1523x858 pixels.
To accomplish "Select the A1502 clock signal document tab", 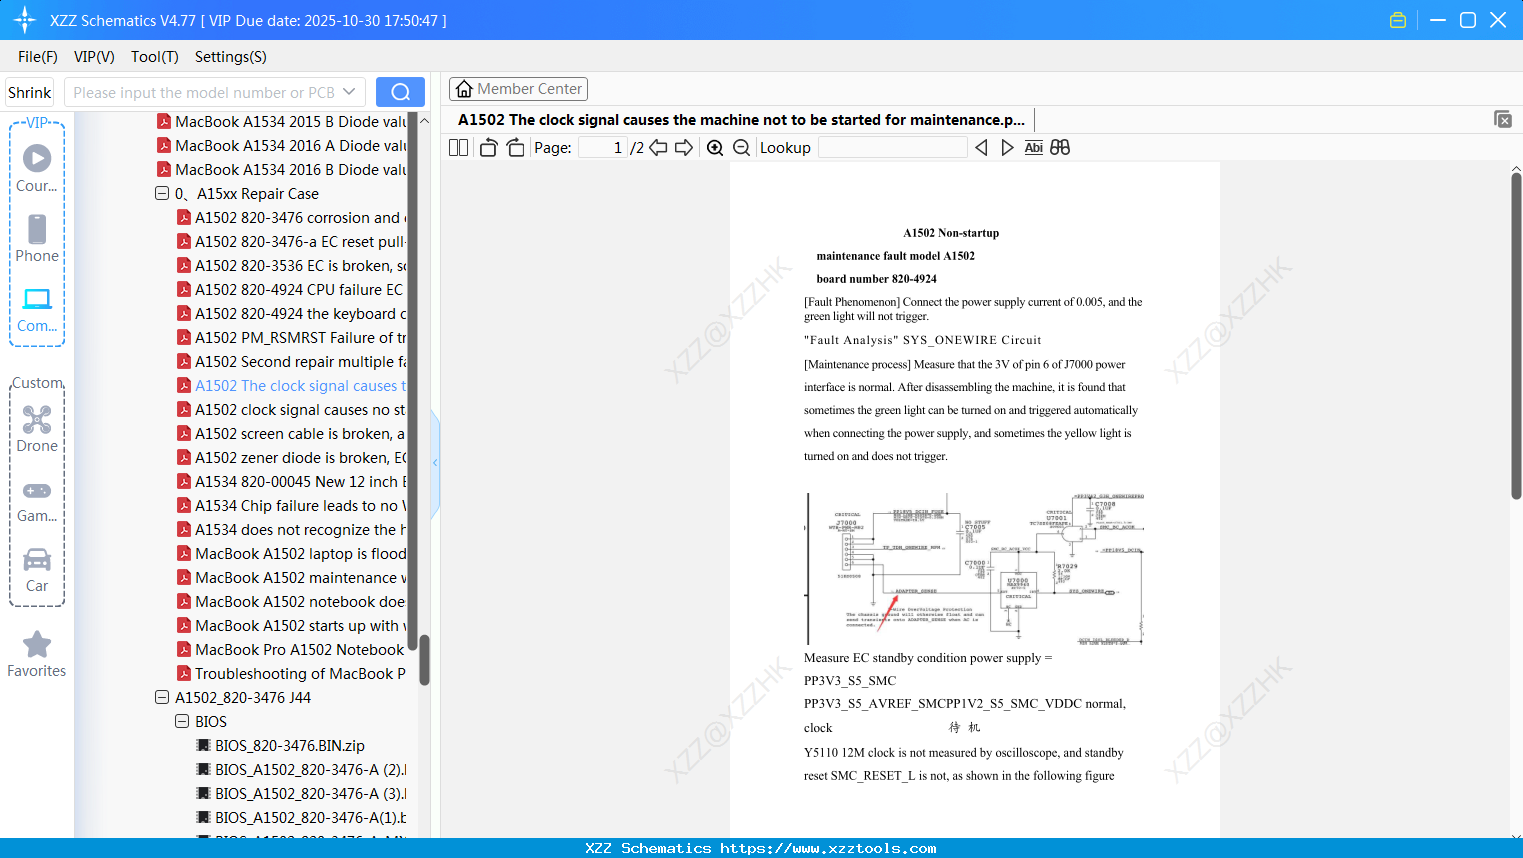I will [x=741, y=120].
